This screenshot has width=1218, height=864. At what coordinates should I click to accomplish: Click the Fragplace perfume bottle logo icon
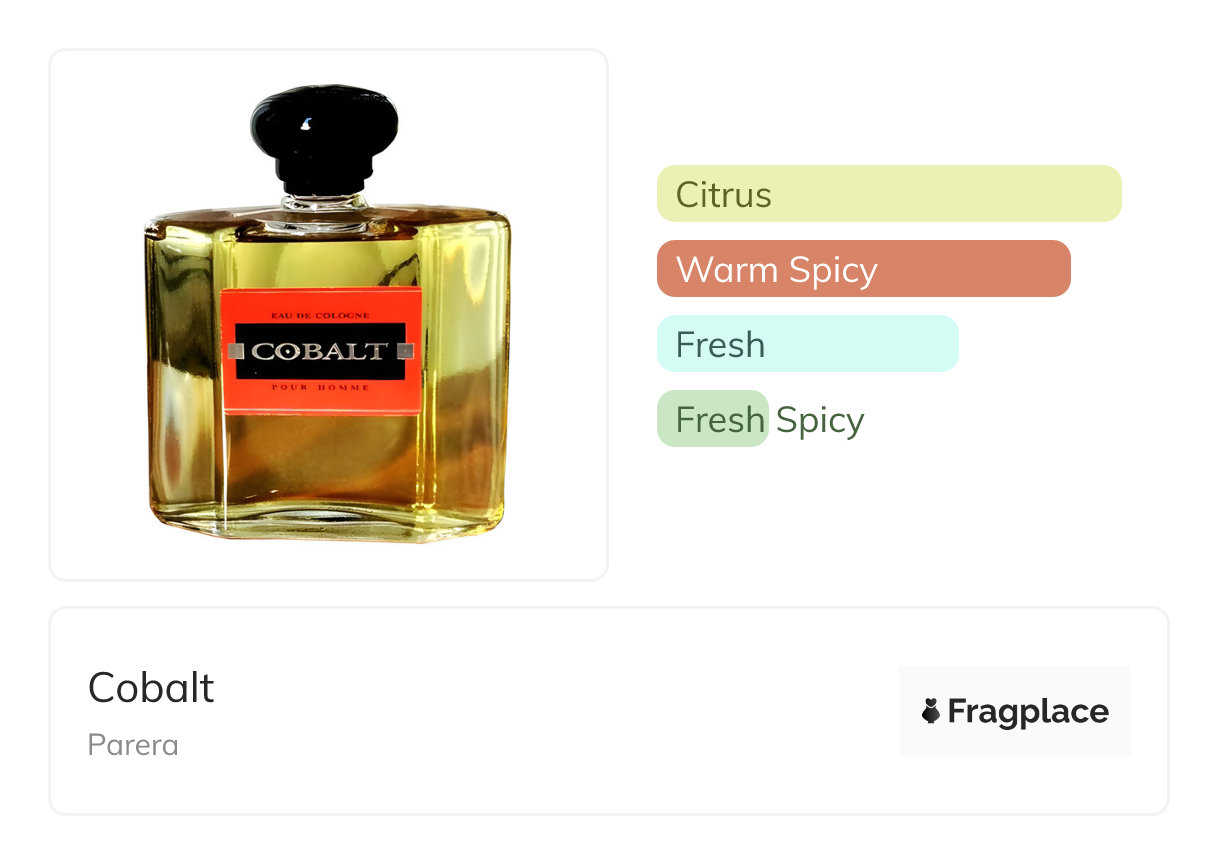click(x=931, y=711)
